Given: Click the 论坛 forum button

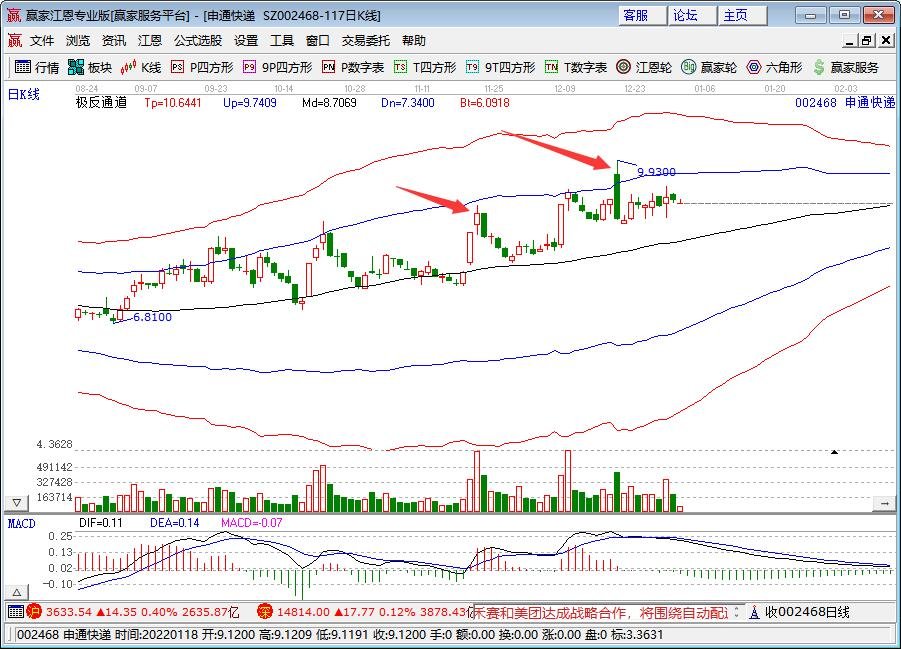Looking at the screenshot, I should [692, 15].
